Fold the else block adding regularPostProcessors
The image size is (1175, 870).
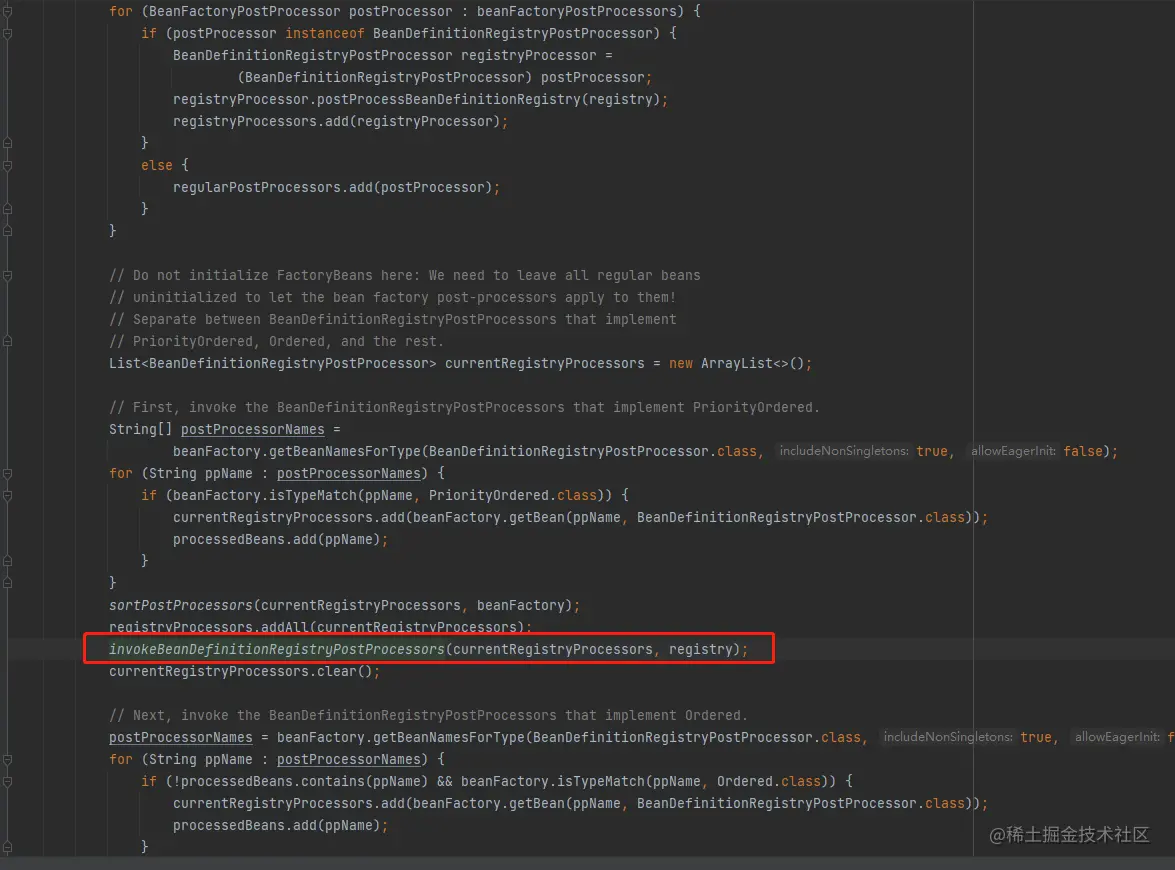pos(7,166)
